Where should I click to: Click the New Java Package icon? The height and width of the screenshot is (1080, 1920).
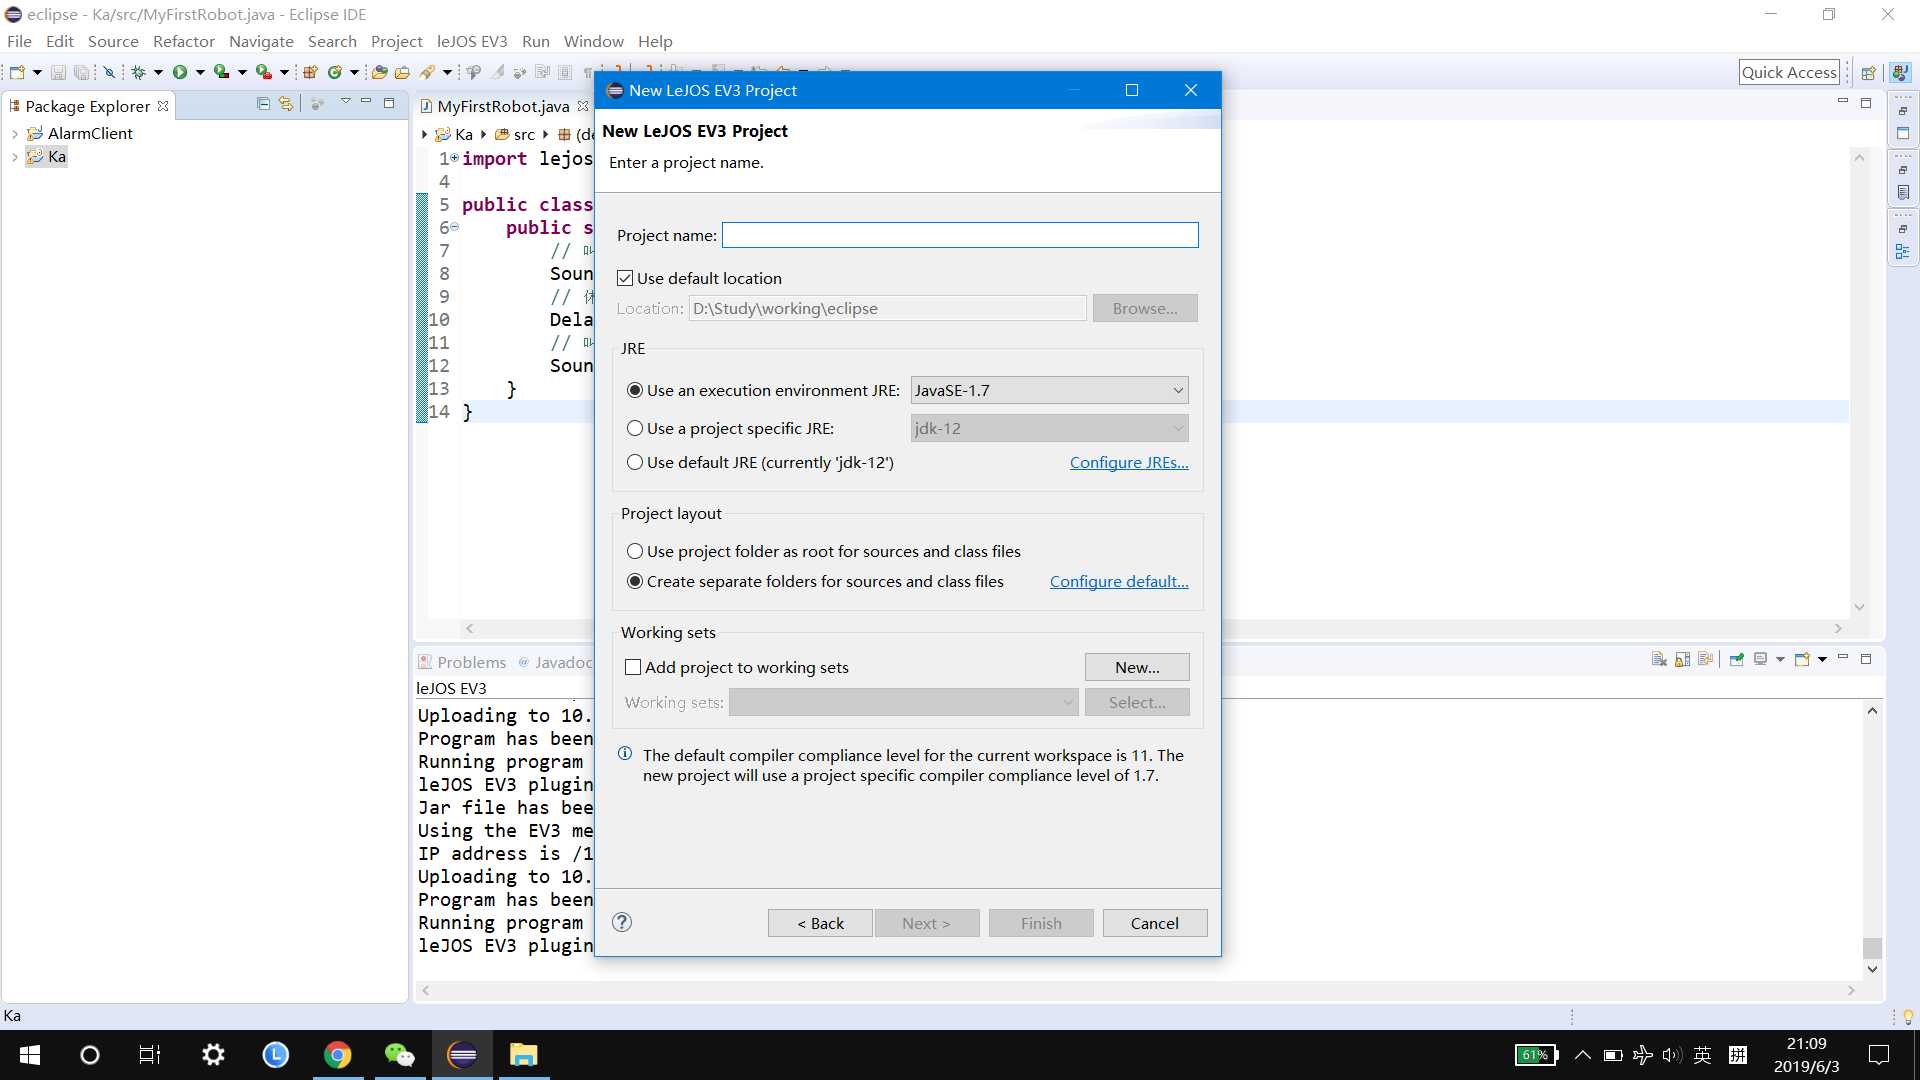[x=310, y=72]
